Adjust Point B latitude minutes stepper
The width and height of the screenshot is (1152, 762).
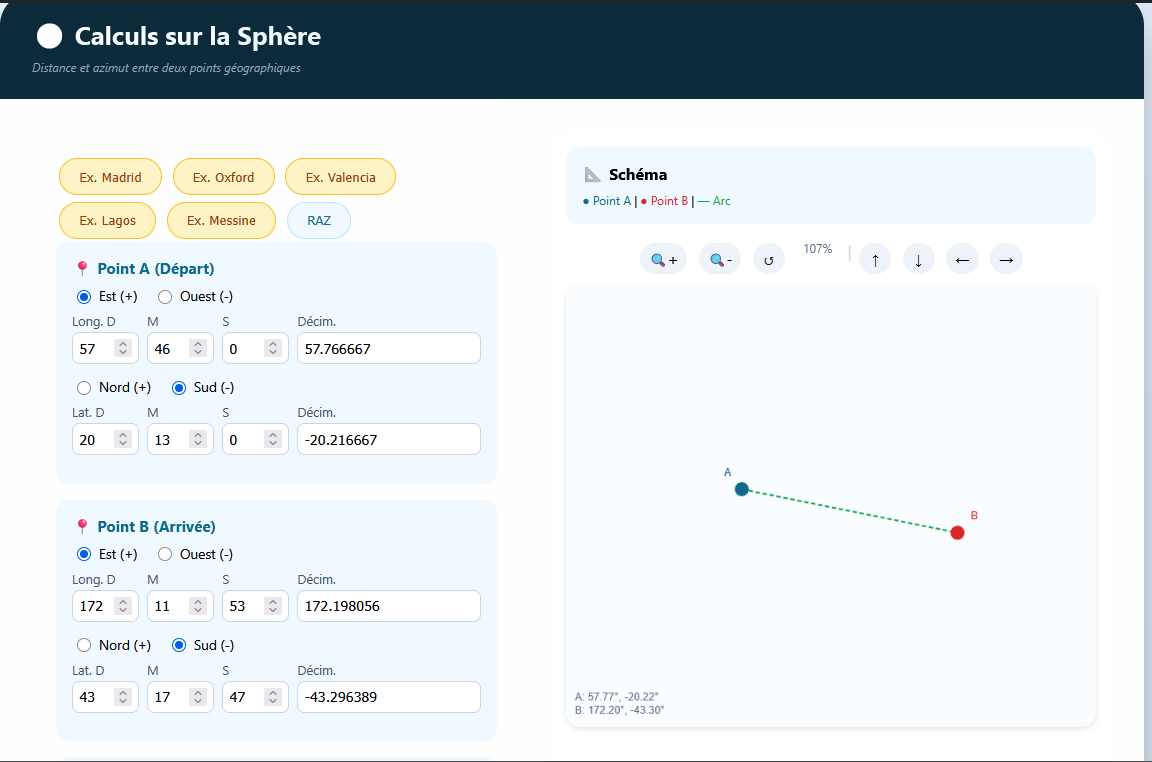[198, 697]
